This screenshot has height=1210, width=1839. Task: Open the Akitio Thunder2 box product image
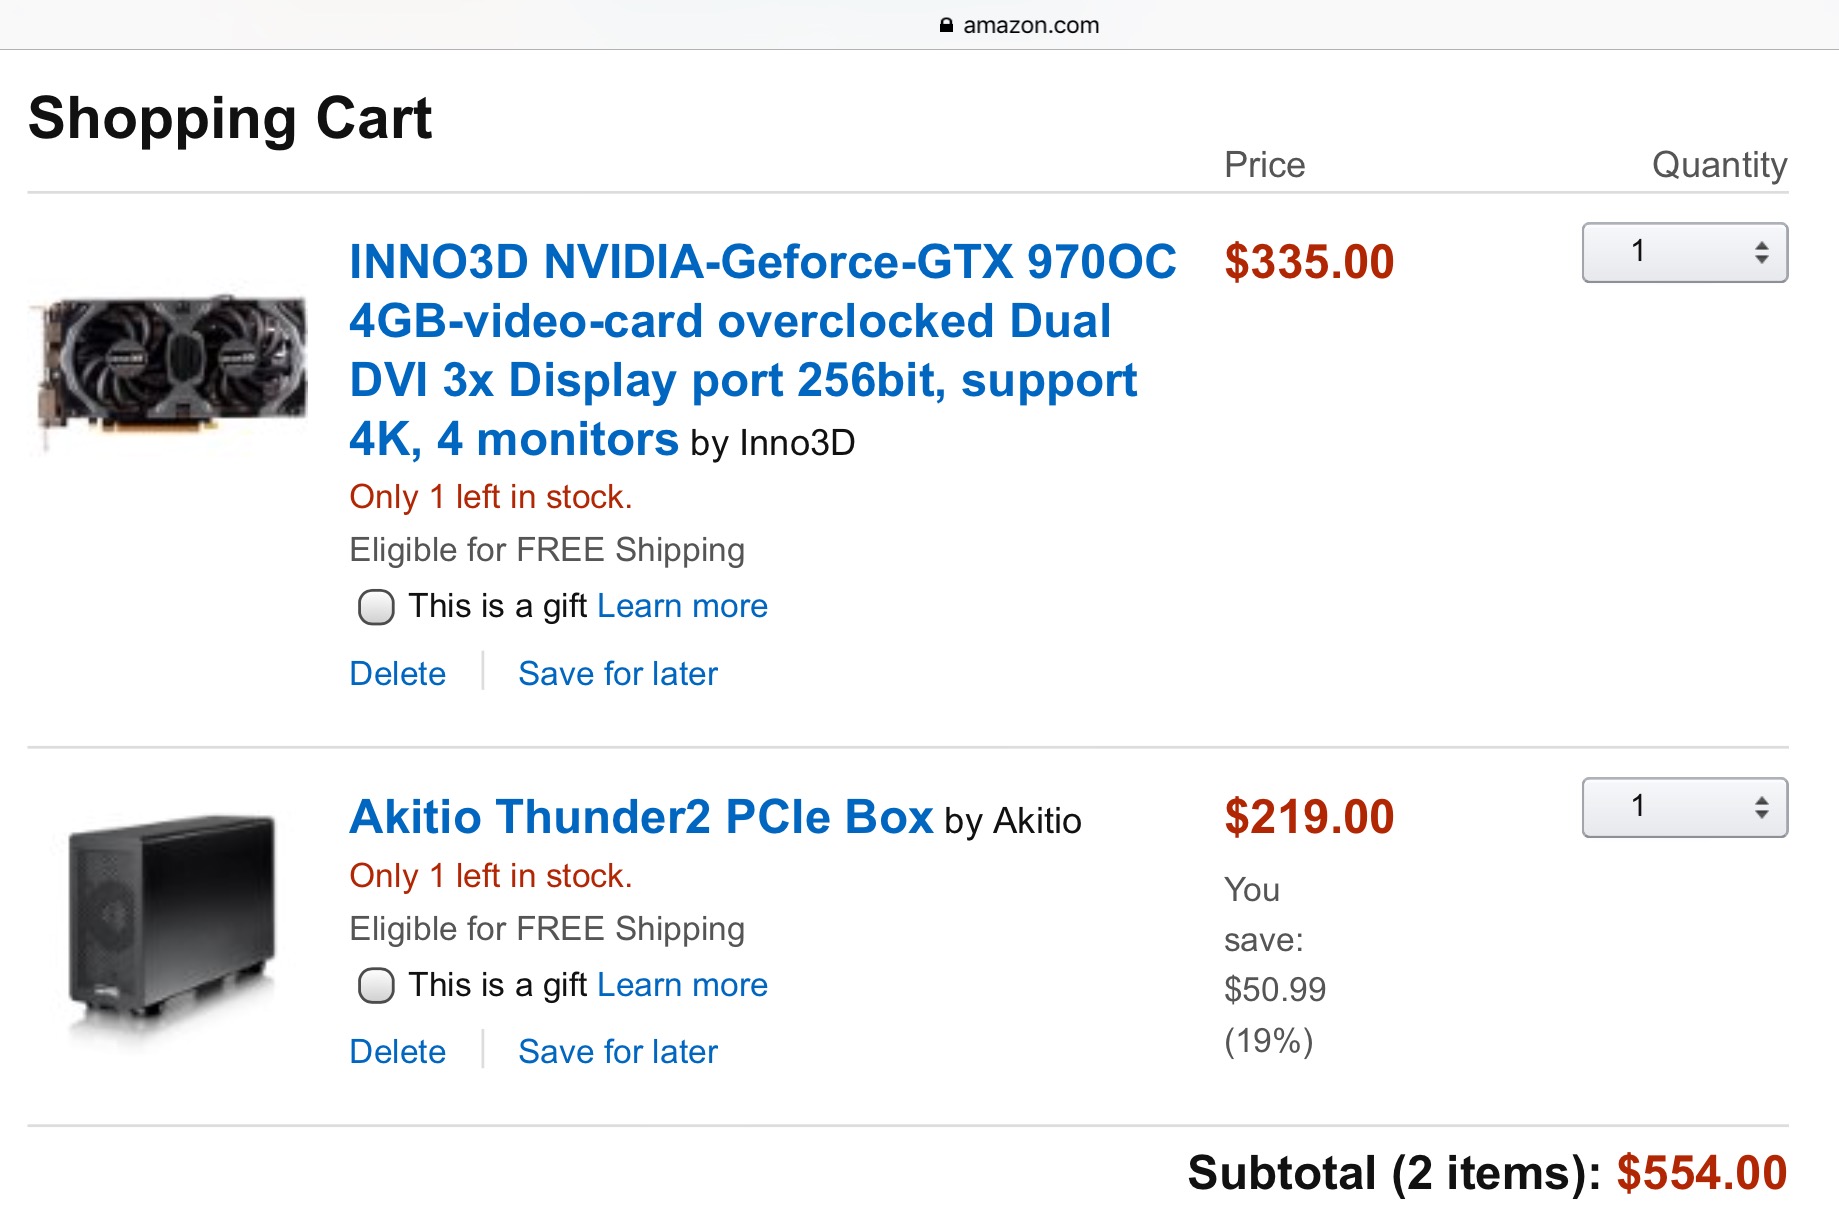coord(172,924)
